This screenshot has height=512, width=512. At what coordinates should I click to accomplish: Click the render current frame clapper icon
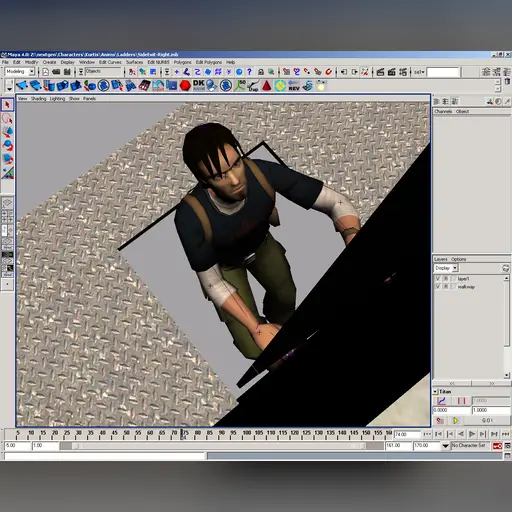(x=380, y=72)
